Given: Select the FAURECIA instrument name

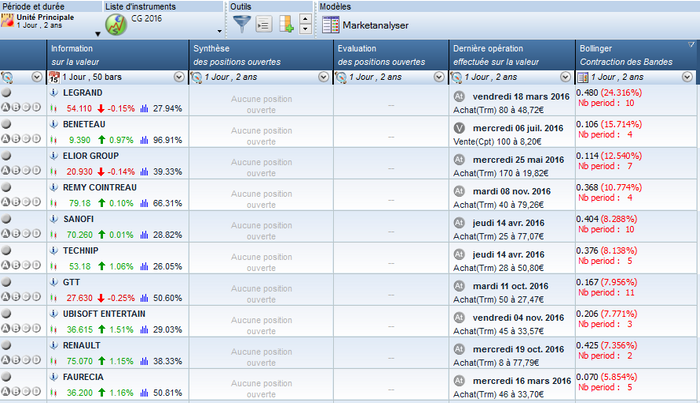Looking at the screenshot, I should point(83,377).
